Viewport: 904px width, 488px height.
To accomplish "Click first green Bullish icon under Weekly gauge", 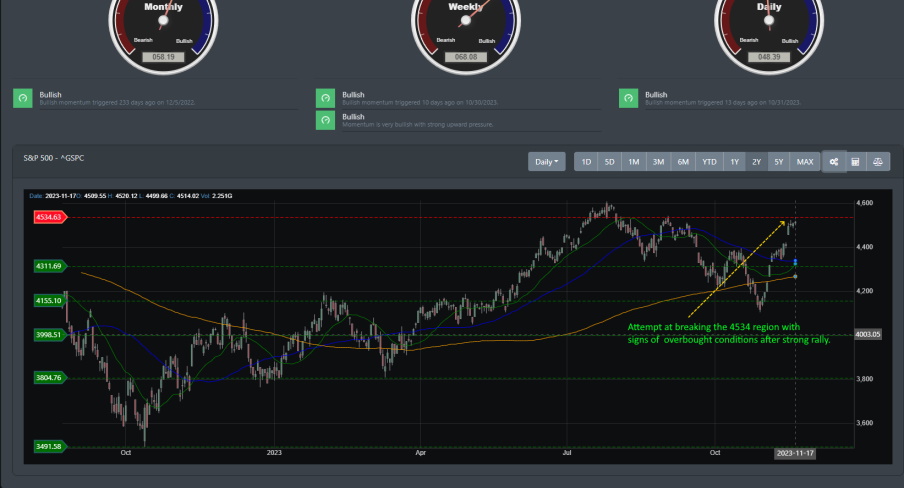I will pos(325,98).
